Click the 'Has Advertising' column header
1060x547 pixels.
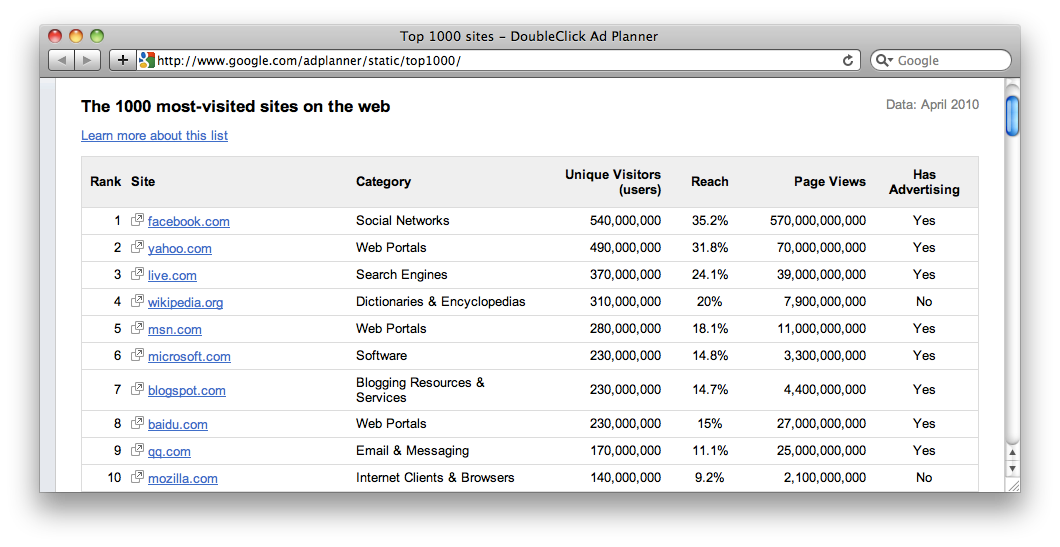924,182
